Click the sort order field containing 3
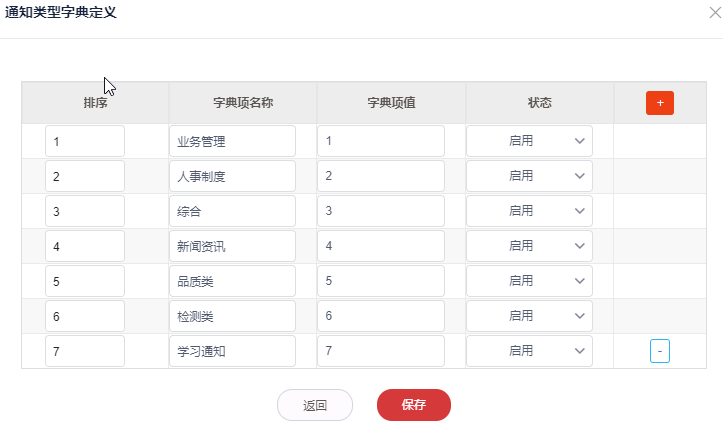This screenshot has width=723, height=440. coord(85,211)
